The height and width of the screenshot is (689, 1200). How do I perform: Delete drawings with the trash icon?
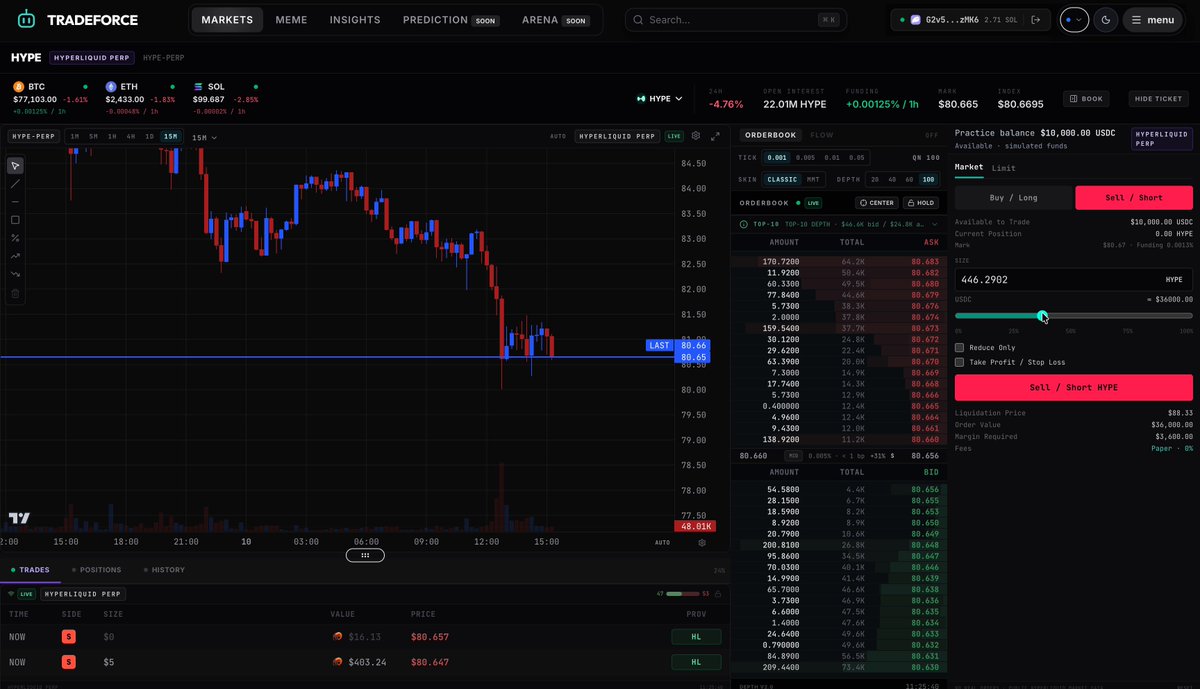tap(15, 294)
